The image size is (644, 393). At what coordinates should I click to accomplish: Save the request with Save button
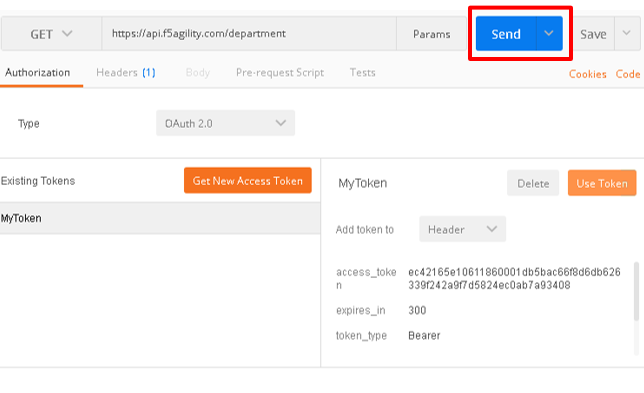(x=593, y=34)
